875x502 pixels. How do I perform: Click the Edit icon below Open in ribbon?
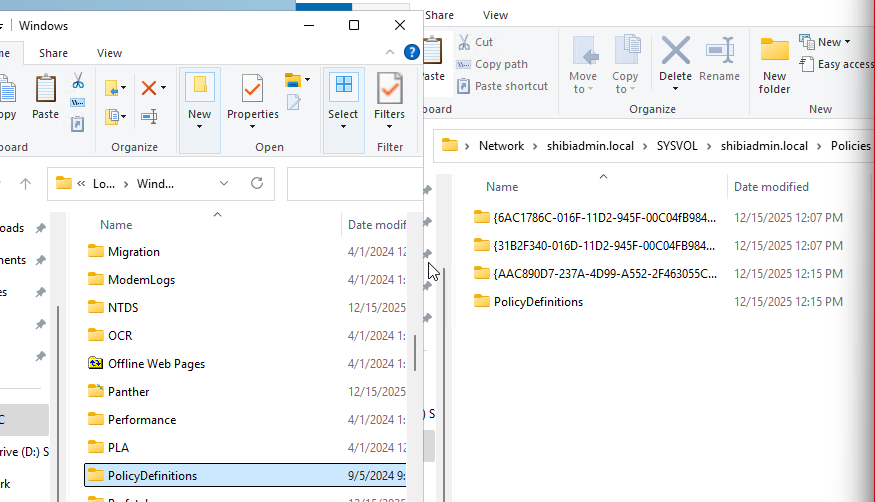(x=294, y=103)
